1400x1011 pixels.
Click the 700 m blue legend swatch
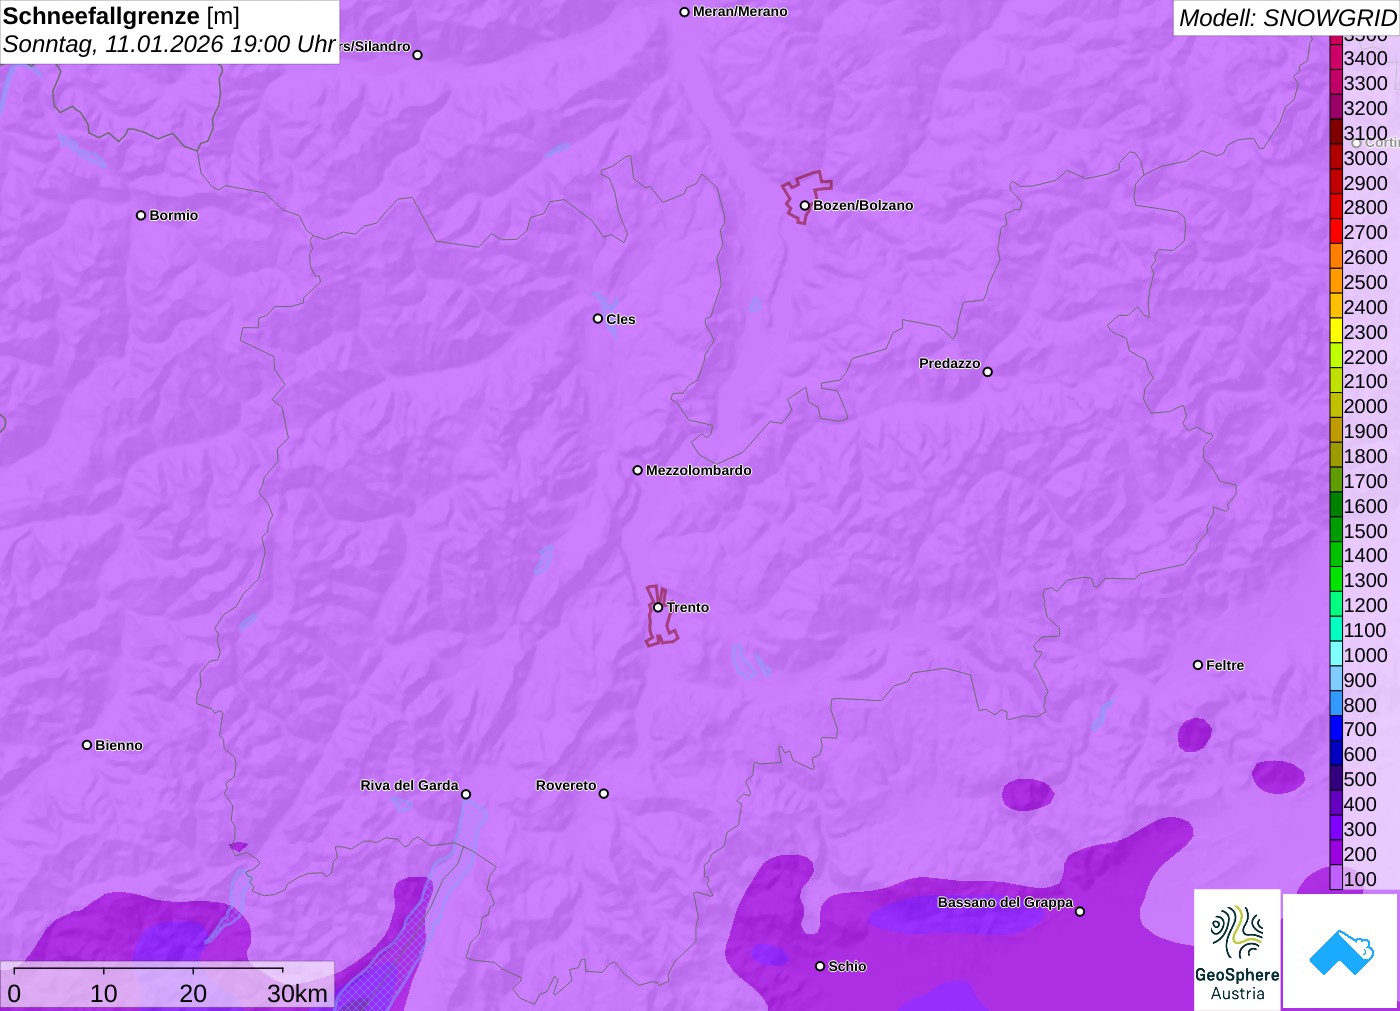point(1336,729)
